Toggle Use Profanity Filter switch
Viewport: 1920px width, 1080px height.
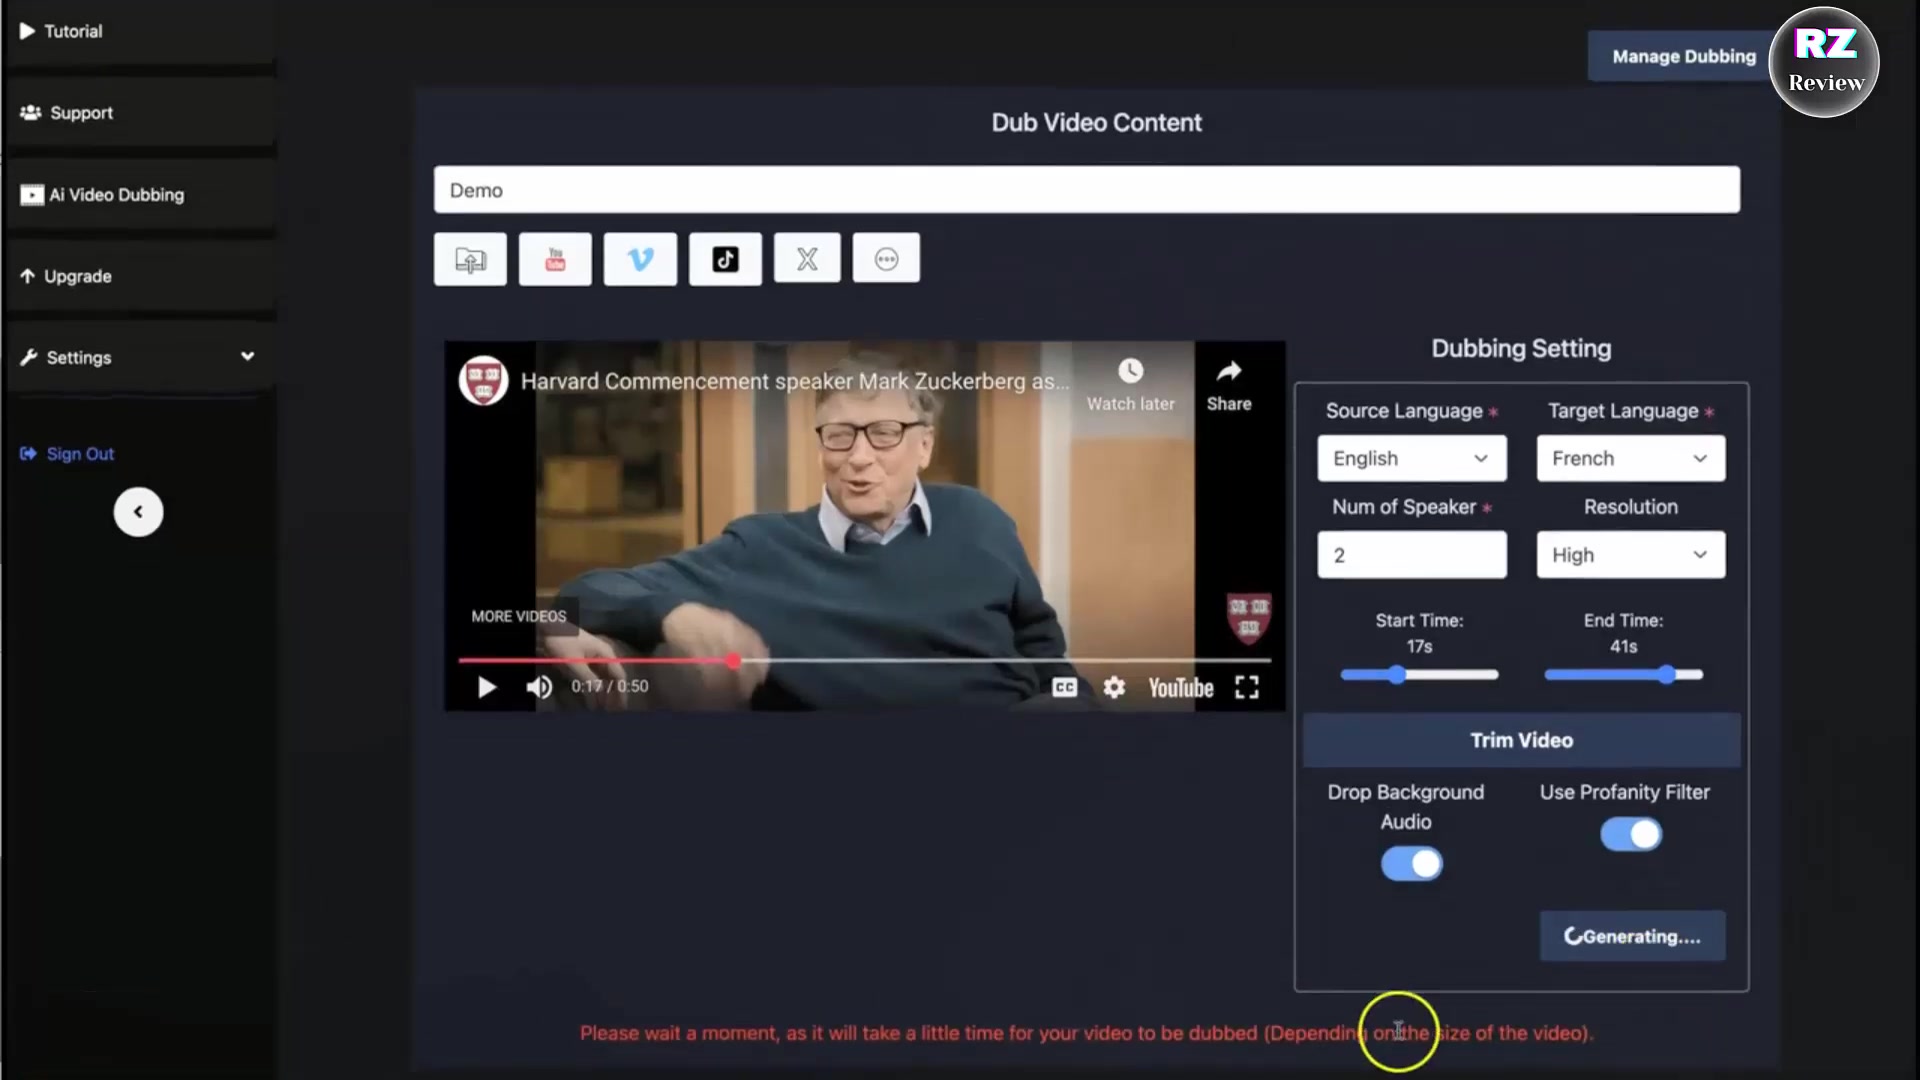coord(1631,834)
